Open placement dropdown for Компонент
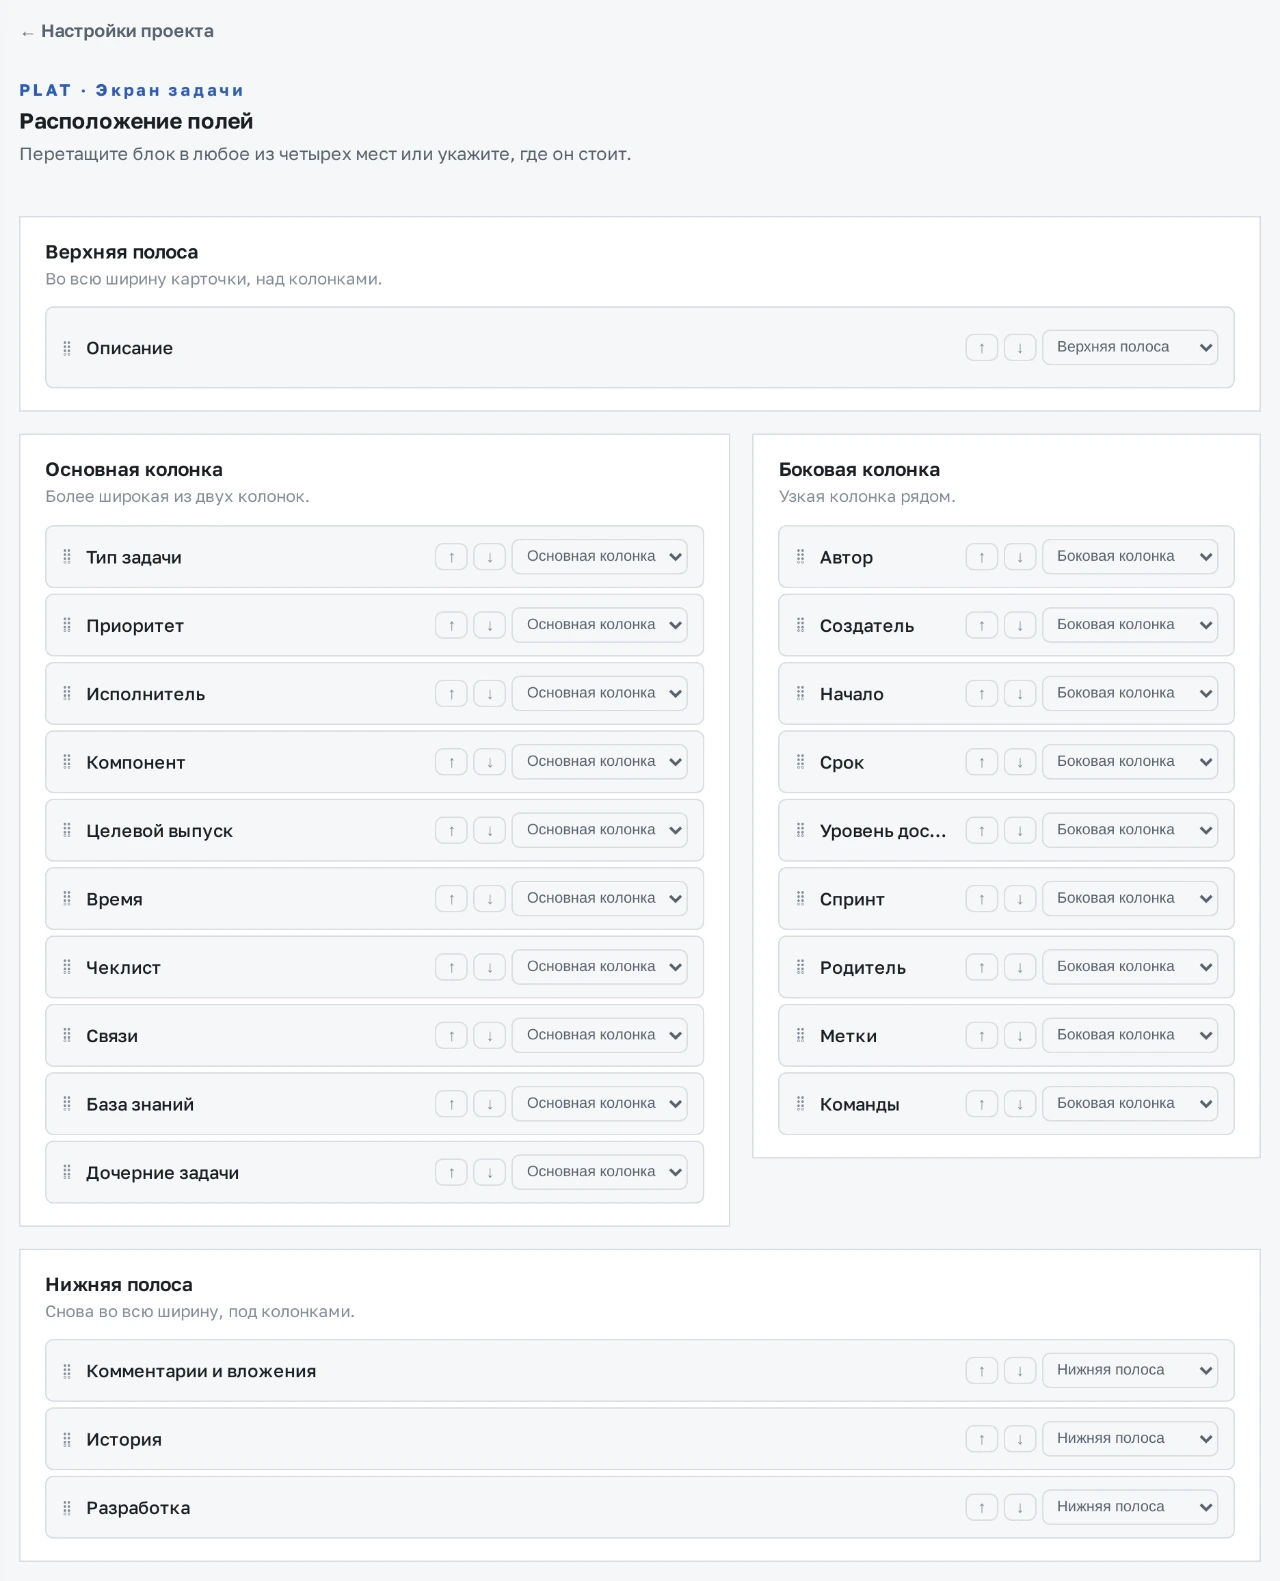The image size is (1280, 1581). 600,762
